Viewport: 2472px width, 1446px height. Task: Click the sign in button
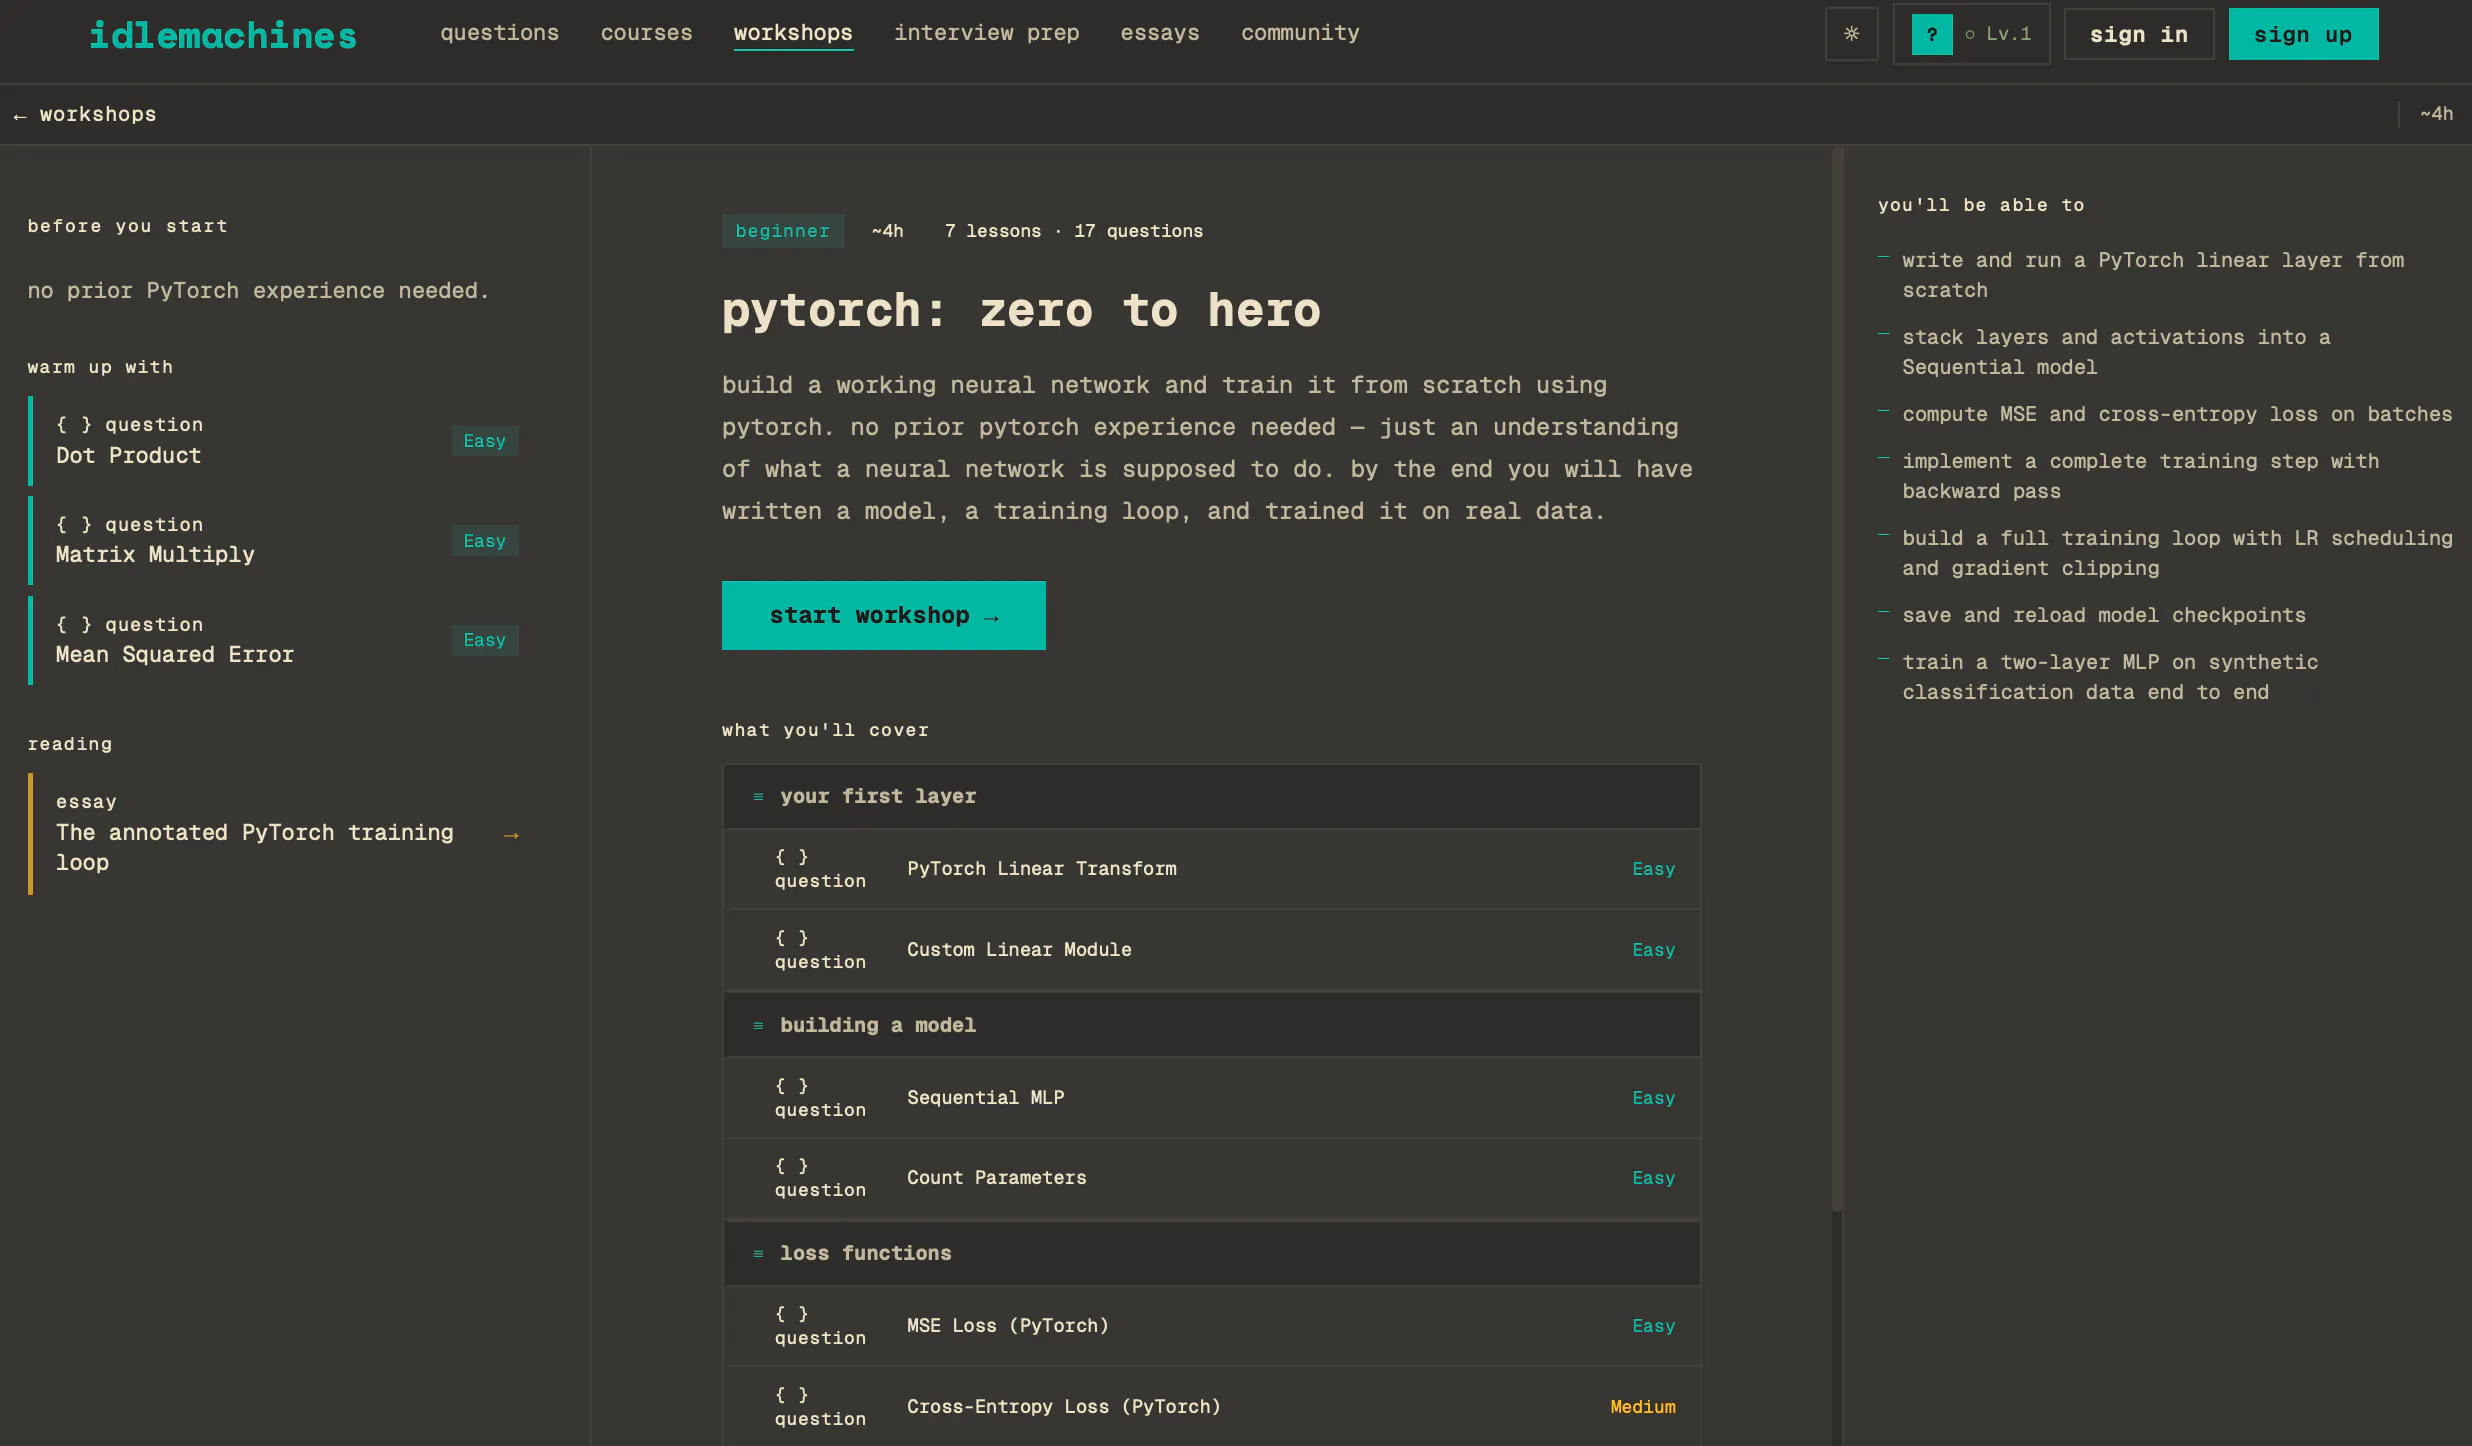point(2138,34)
